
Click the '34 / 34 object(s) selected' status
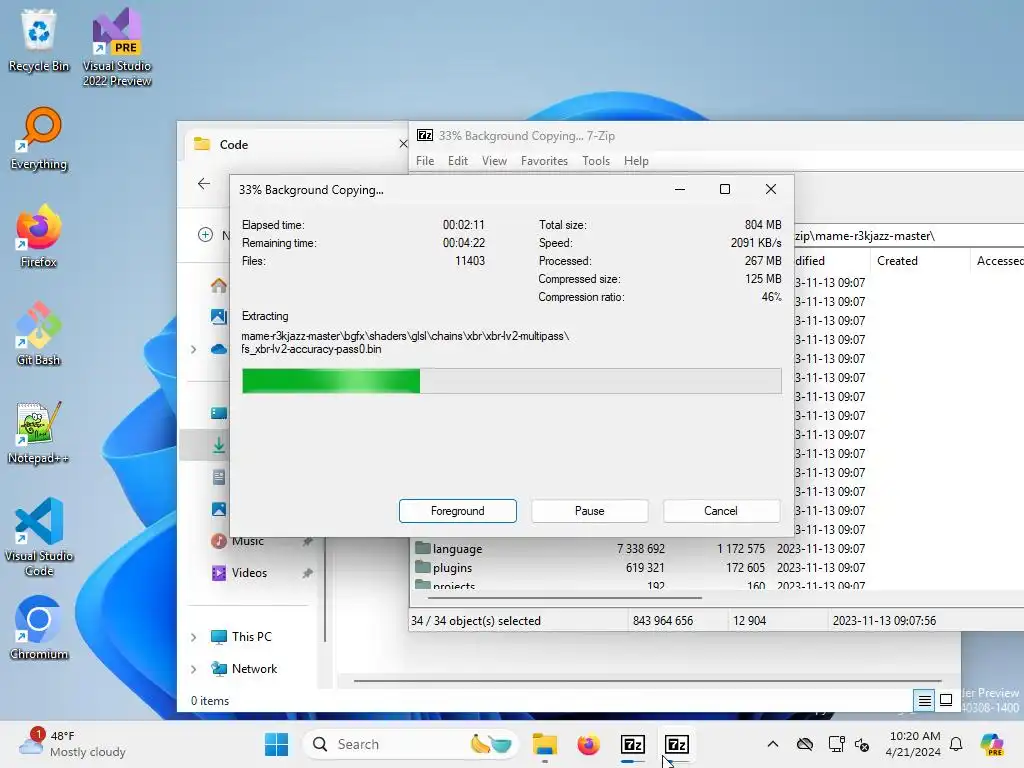[x=475, y=620]
